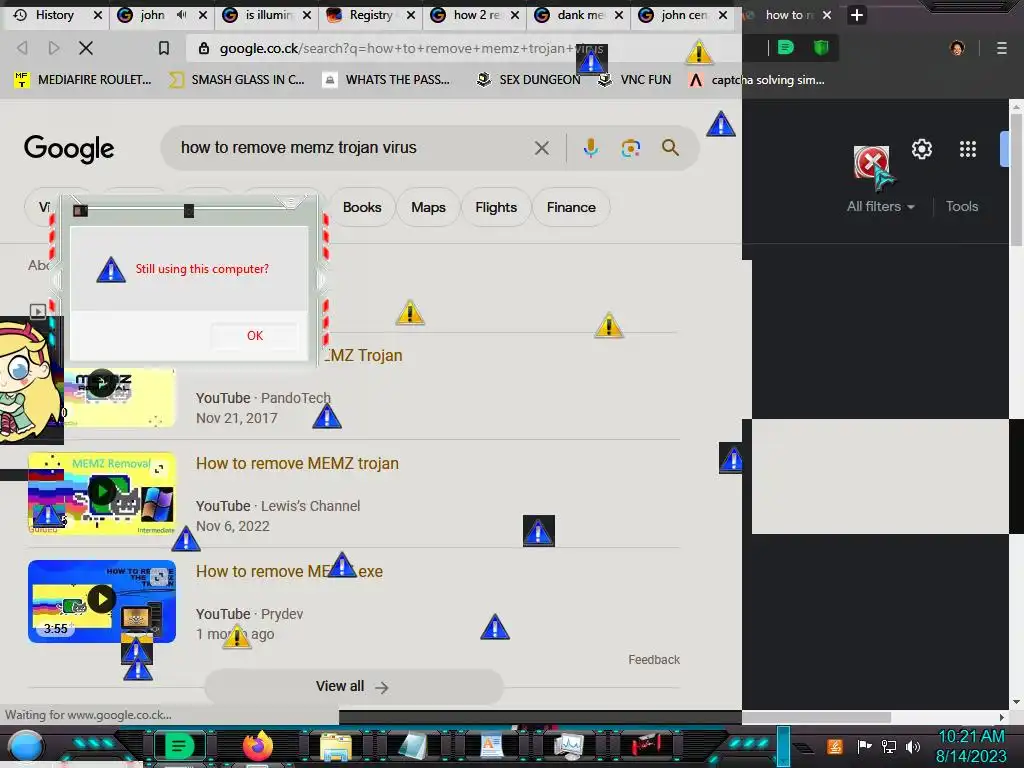Filter results by Finance
Image resolution: width=1024 pixels, height=768 pixels.
[571, 208]
